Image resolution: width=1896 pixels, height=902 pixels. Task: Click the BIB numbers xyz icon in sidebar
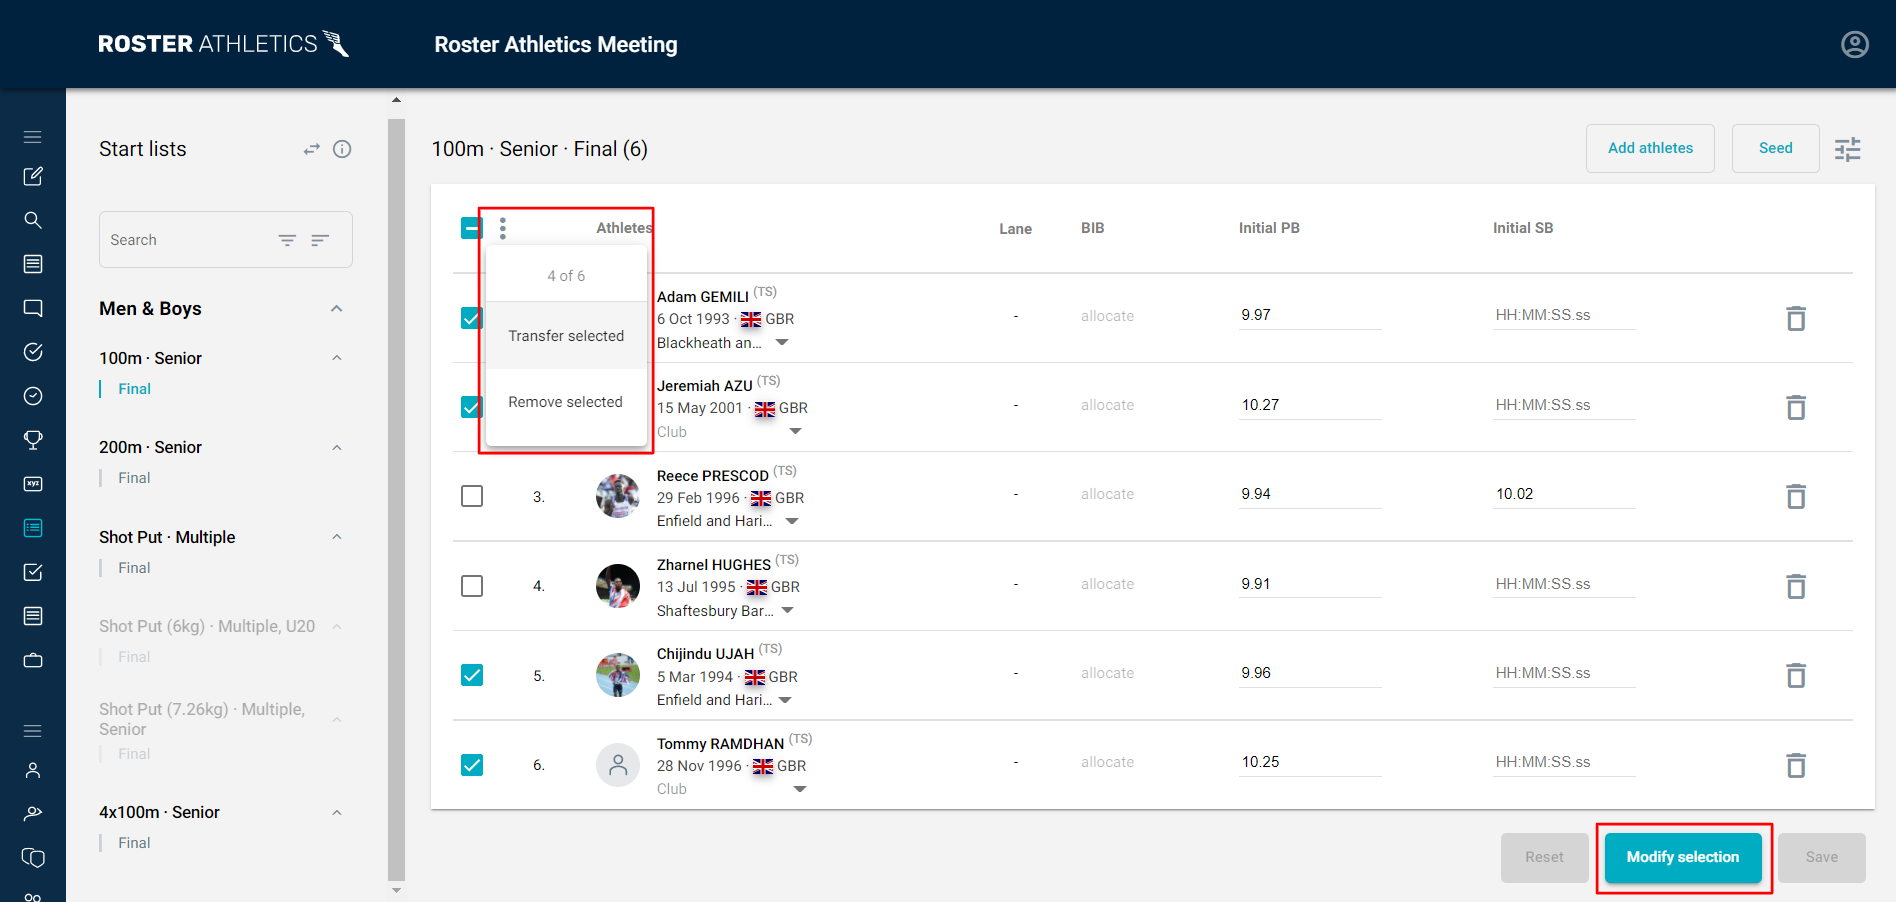[x=33, y=483]
